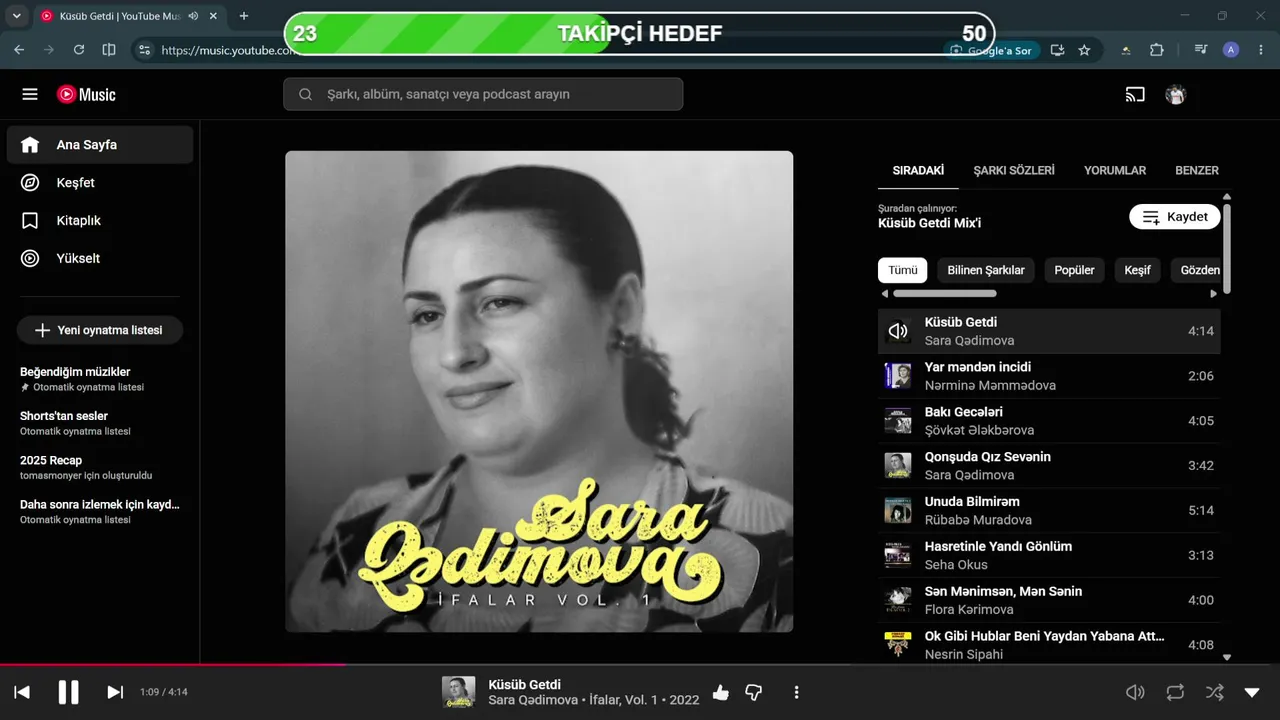Click the Unuda Bilmirəm thumbnail
The image size is (1280, 720).
(x=898, y=510)
